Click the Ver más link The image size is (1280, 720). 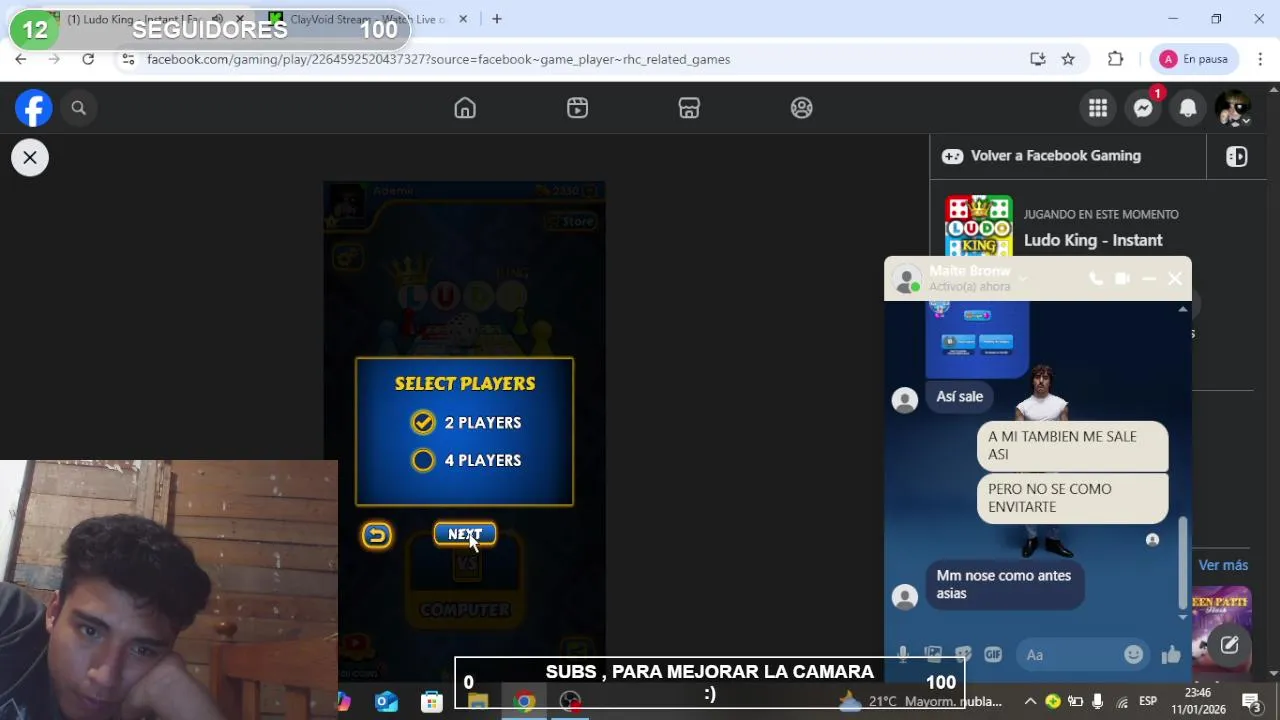coord(1223,565)
